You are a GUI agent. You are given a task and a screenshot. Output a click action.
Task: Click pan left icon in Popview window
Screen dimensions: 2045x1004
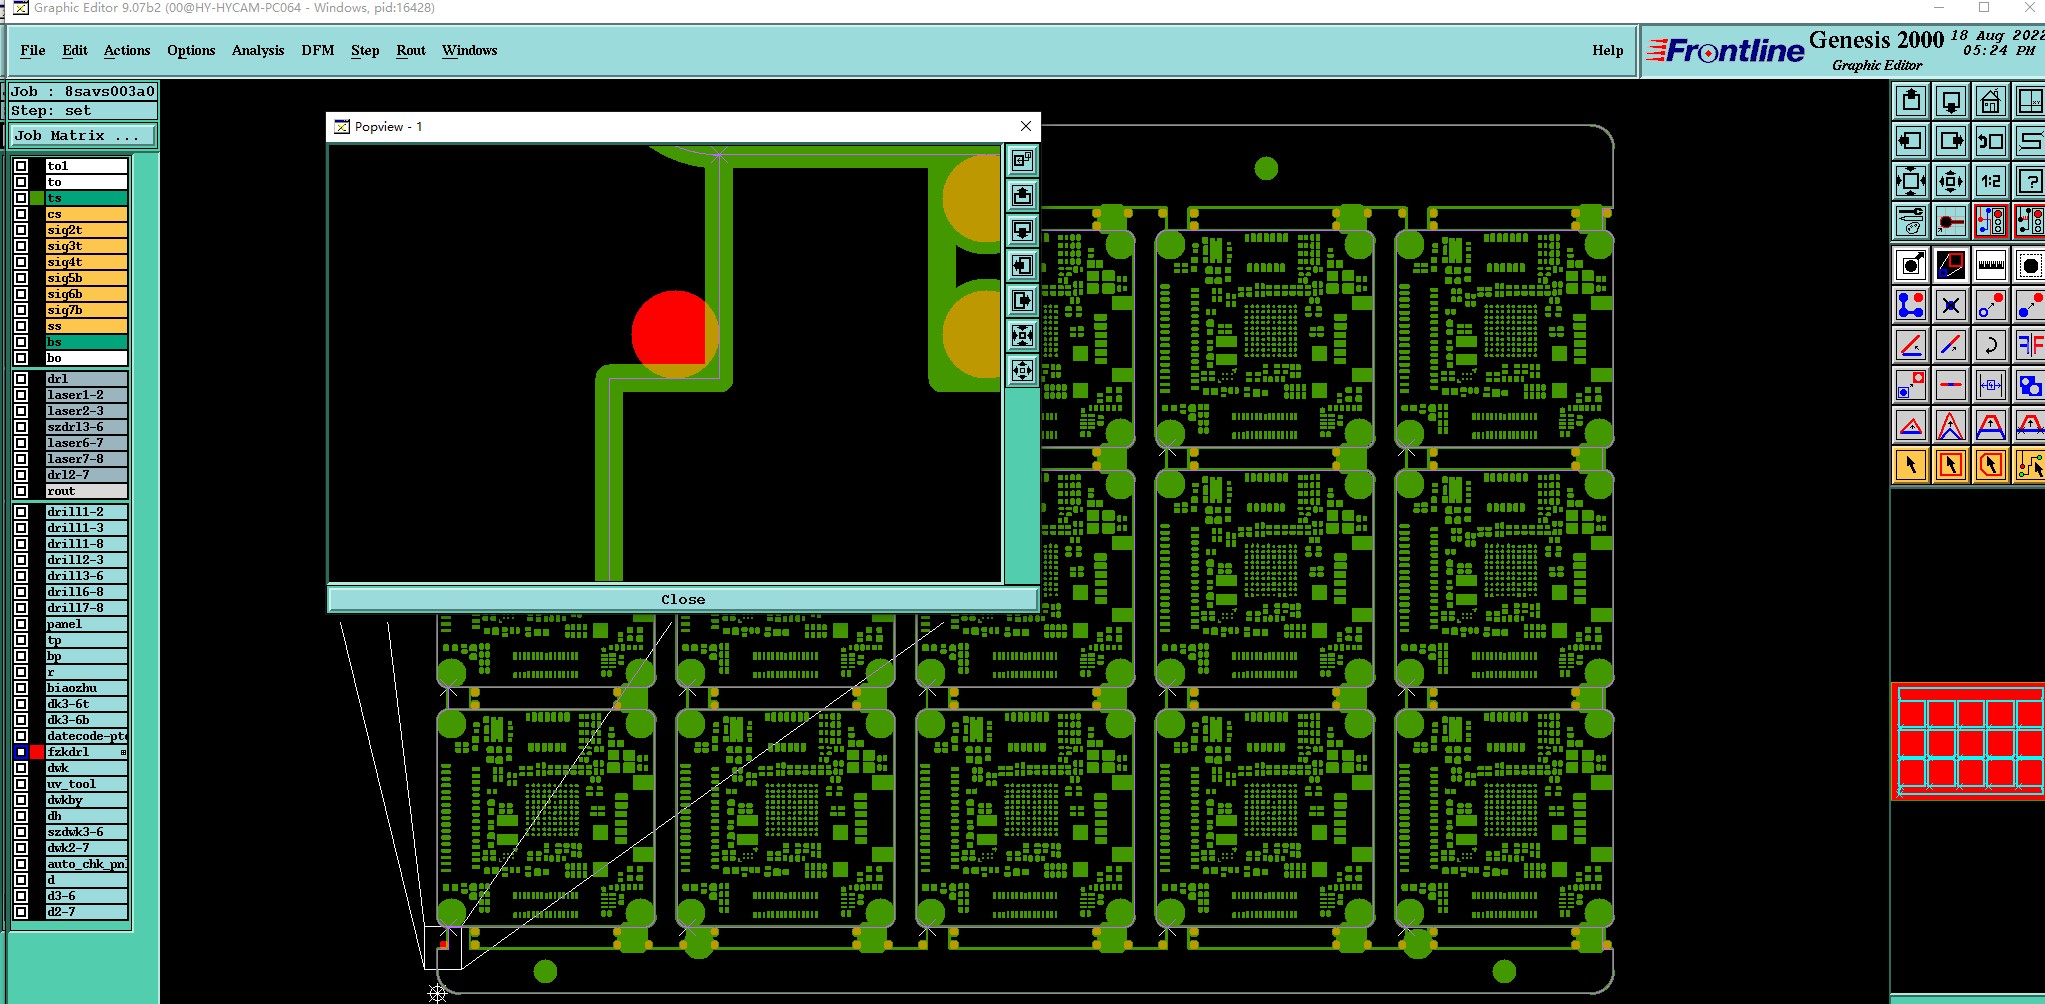click(x=1022, y=265)
